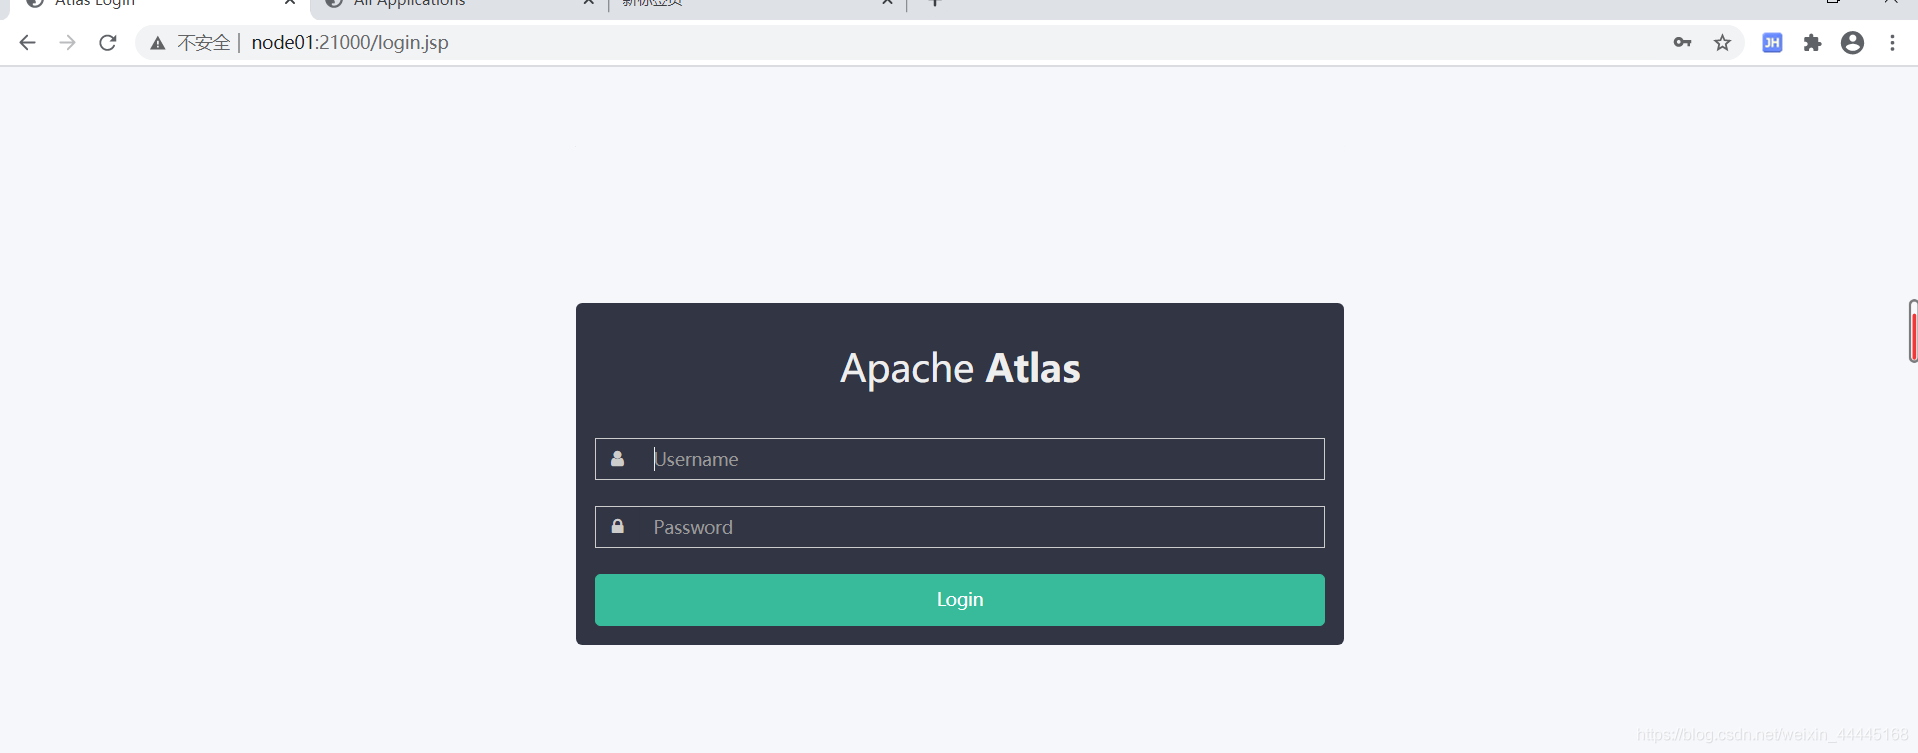The width and height of the screenshot is (1918, 753).
Task: Click the user icon beside Username
Action: tap(617, 458)
